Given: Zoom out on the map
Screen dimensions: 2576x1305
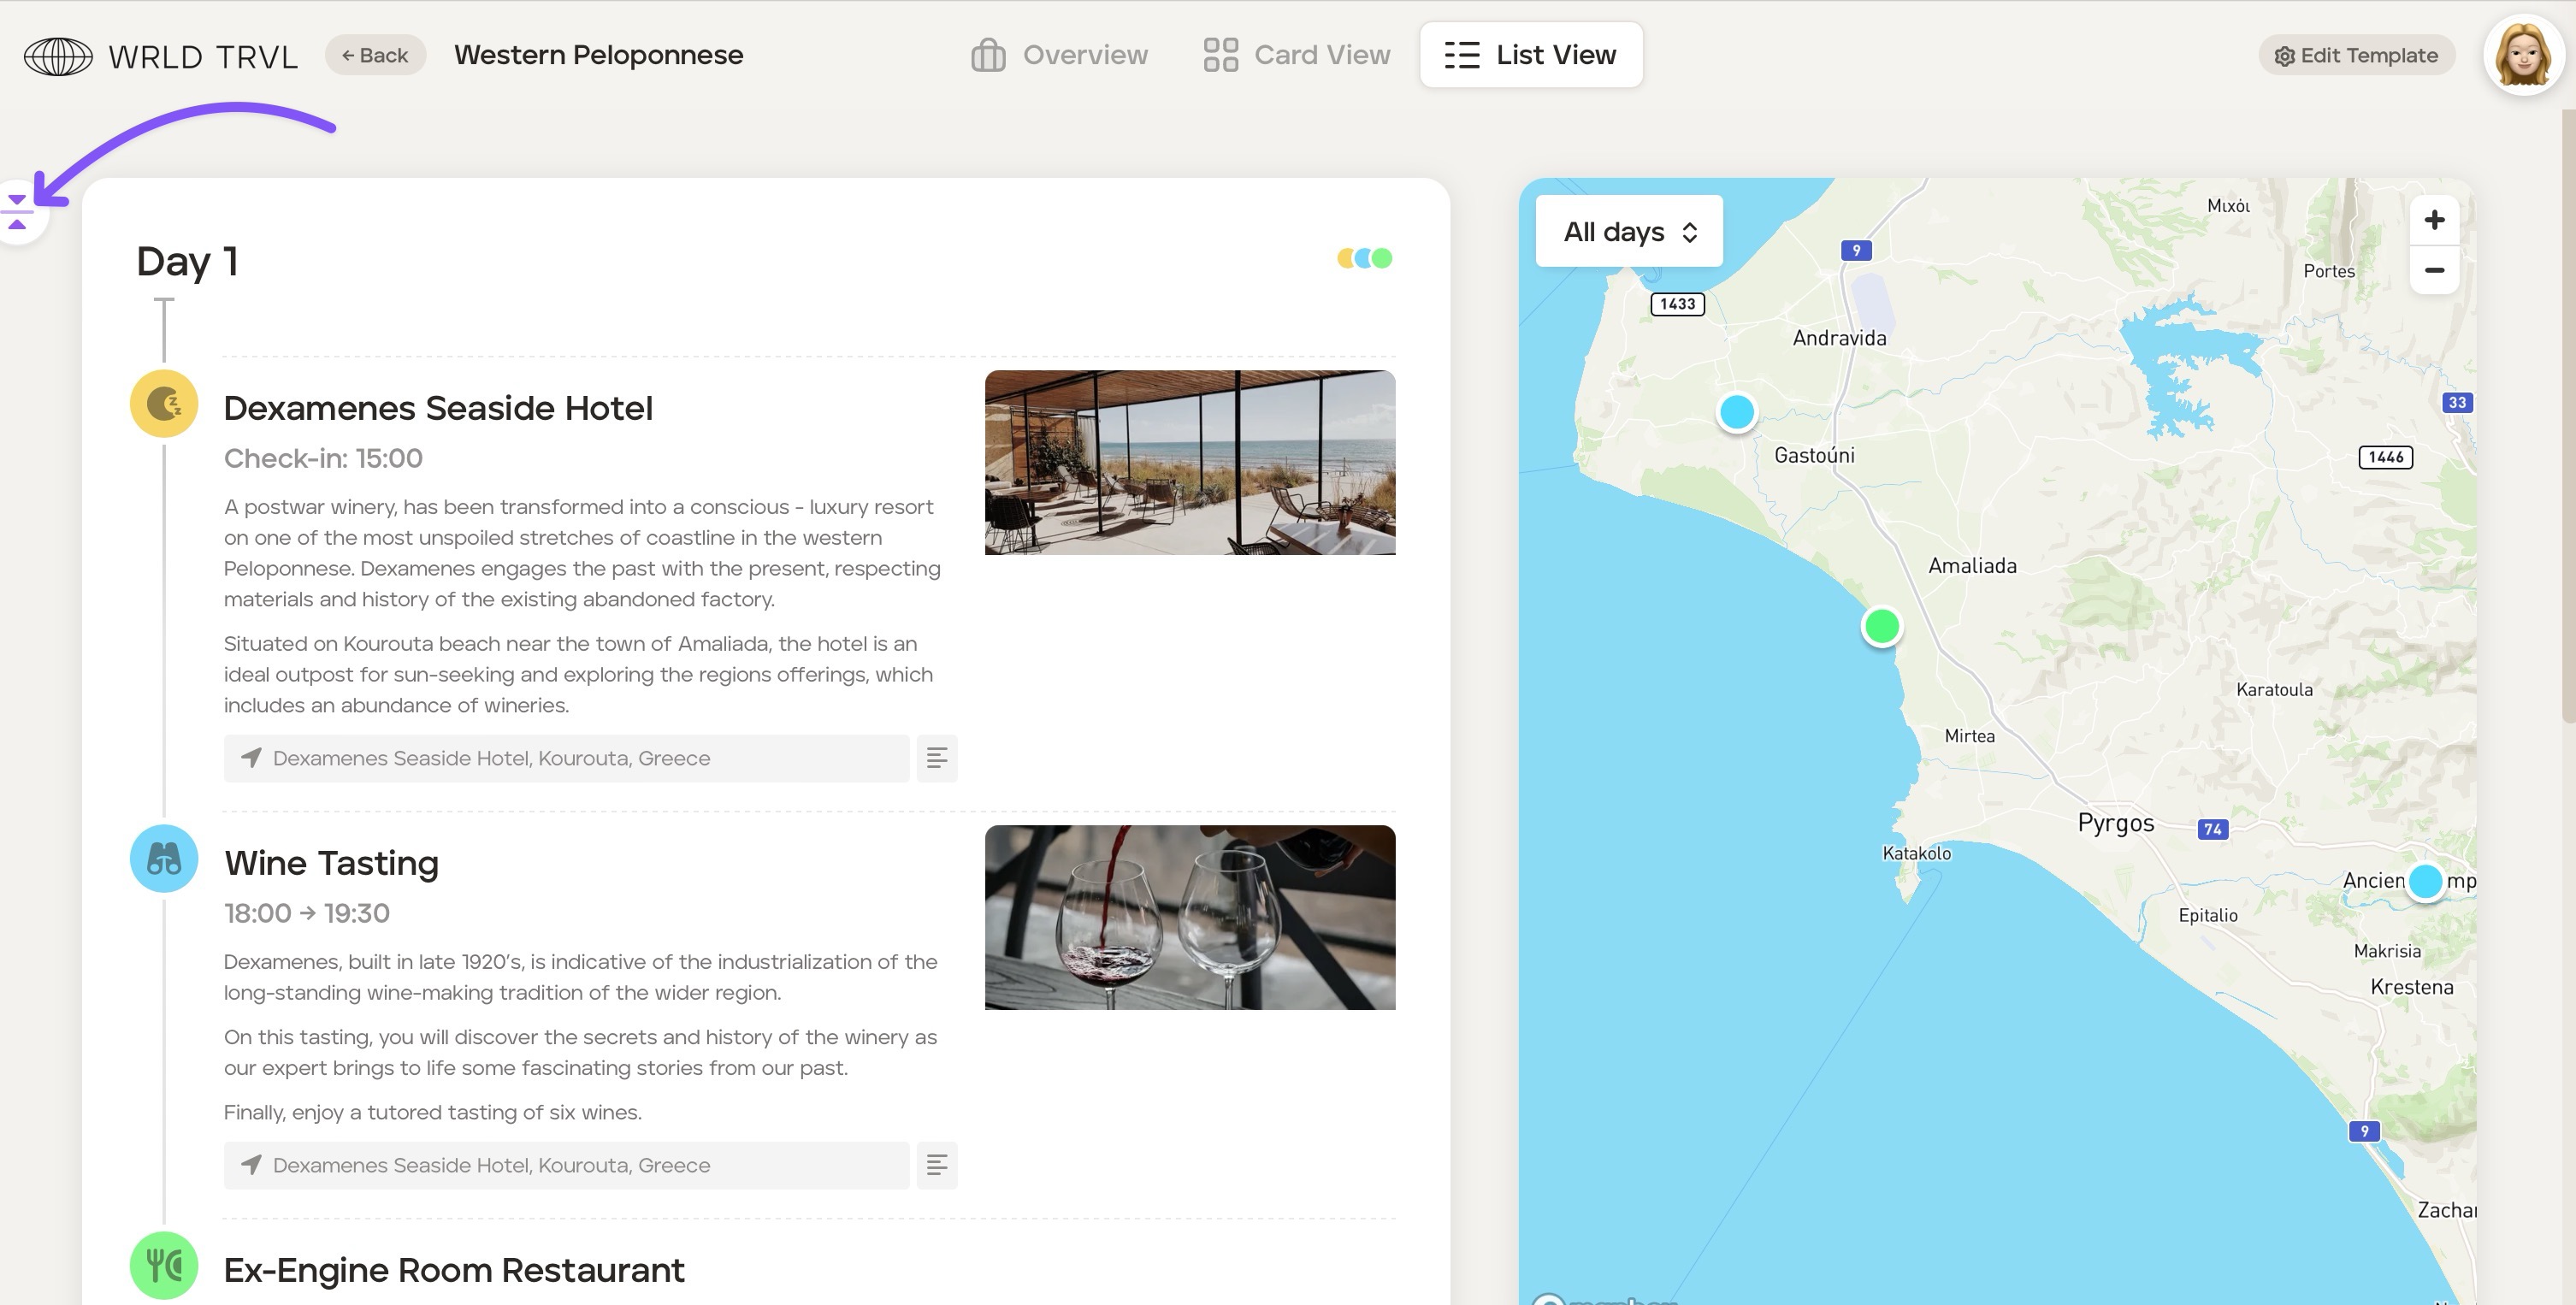Looking at the screenshot, I should coord(2434,270).
